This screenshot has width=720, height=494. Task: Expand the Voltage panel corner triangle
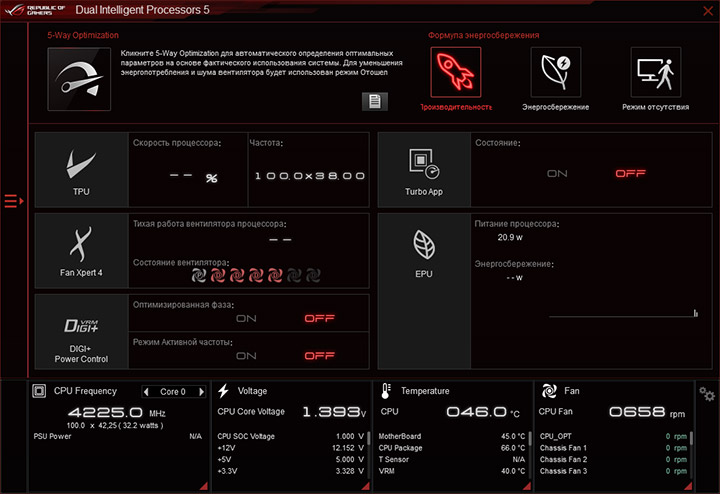366,486
